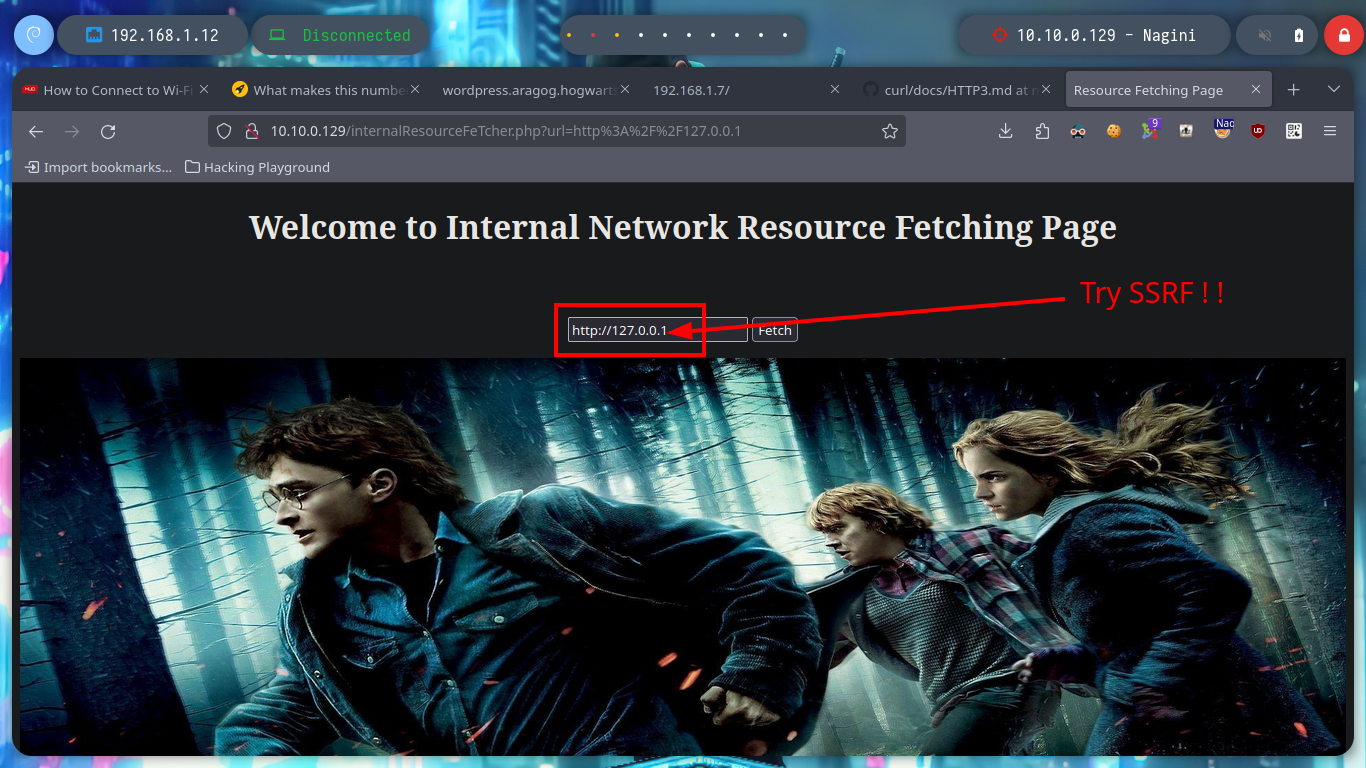The height and width of the screenshot is (768, 1366).
Task: Toggle the muted volume icon in panel
Action: (1265, 35)
